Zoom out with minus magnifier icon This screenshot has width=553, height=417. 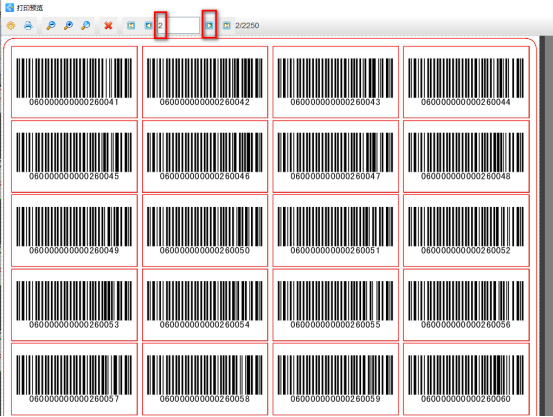(x=51, y=25)
